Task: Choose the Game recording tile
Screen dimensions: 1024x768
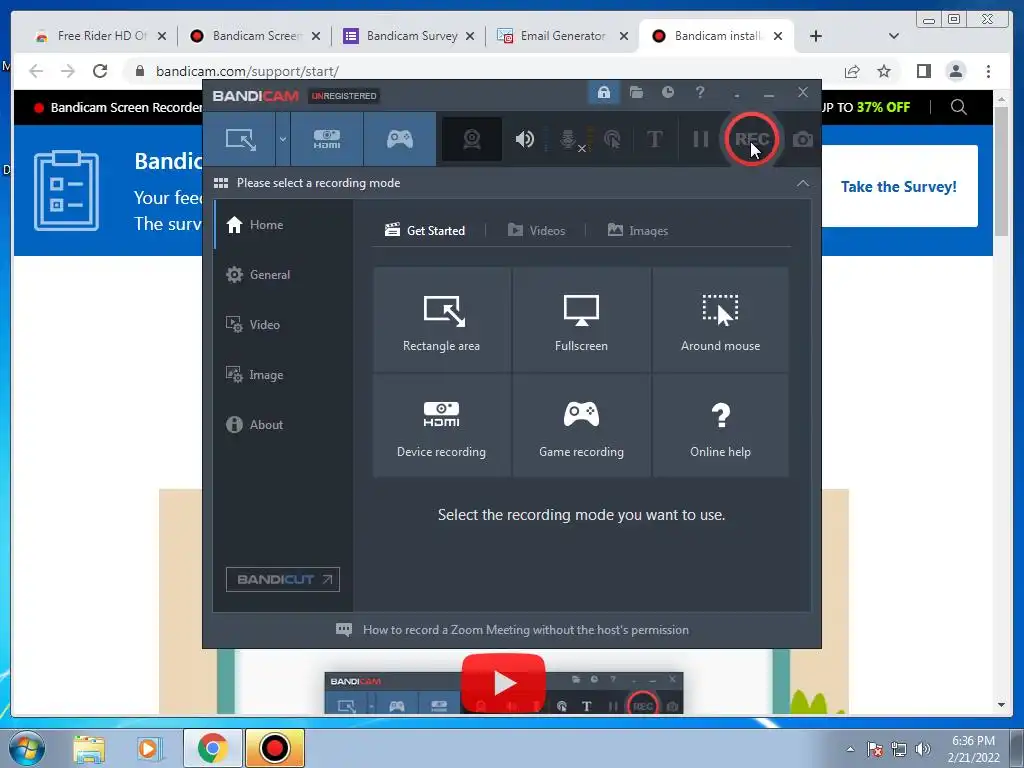Action: pos(581,426)
